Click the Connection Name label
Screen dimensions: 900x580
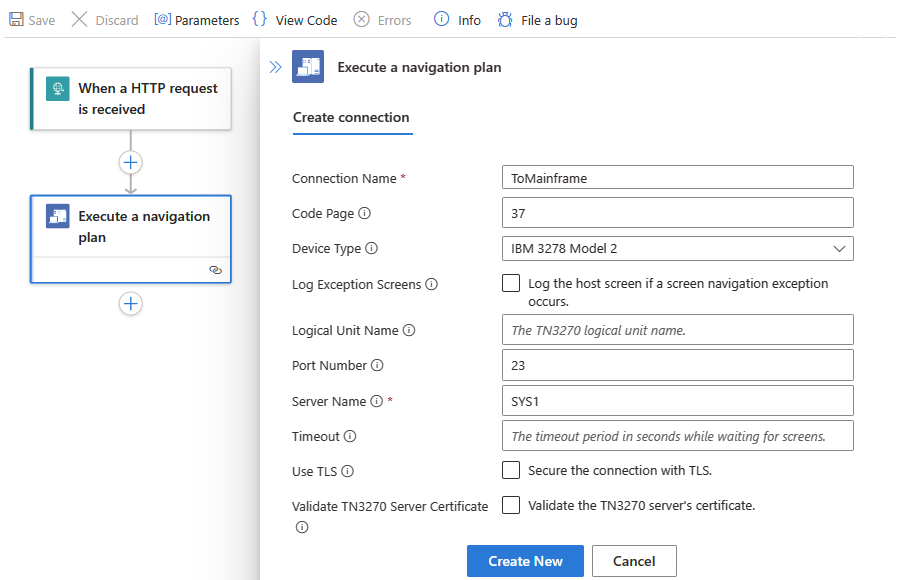[x=344, y=179]
